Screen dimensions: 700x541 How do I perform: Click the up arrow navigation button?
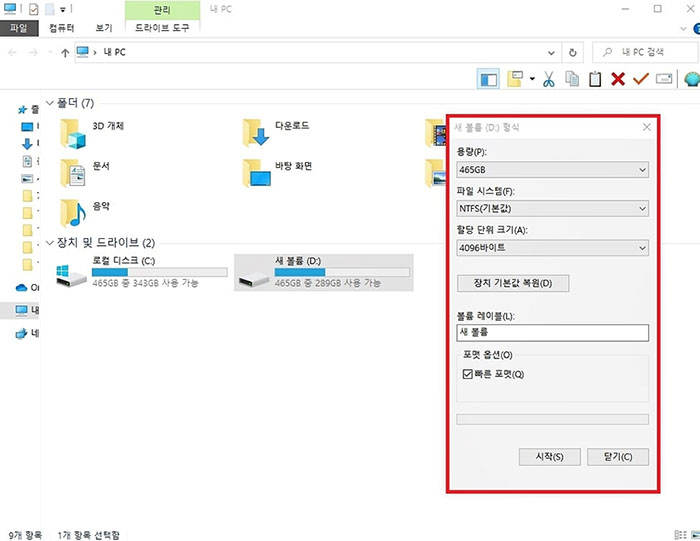click(x=65, y=53)
